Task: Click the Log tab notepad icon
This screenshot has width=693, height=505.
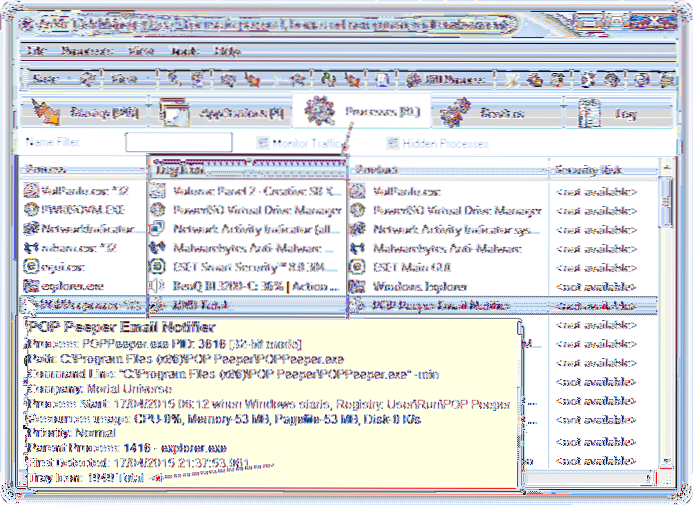Action: coord(590,114)
